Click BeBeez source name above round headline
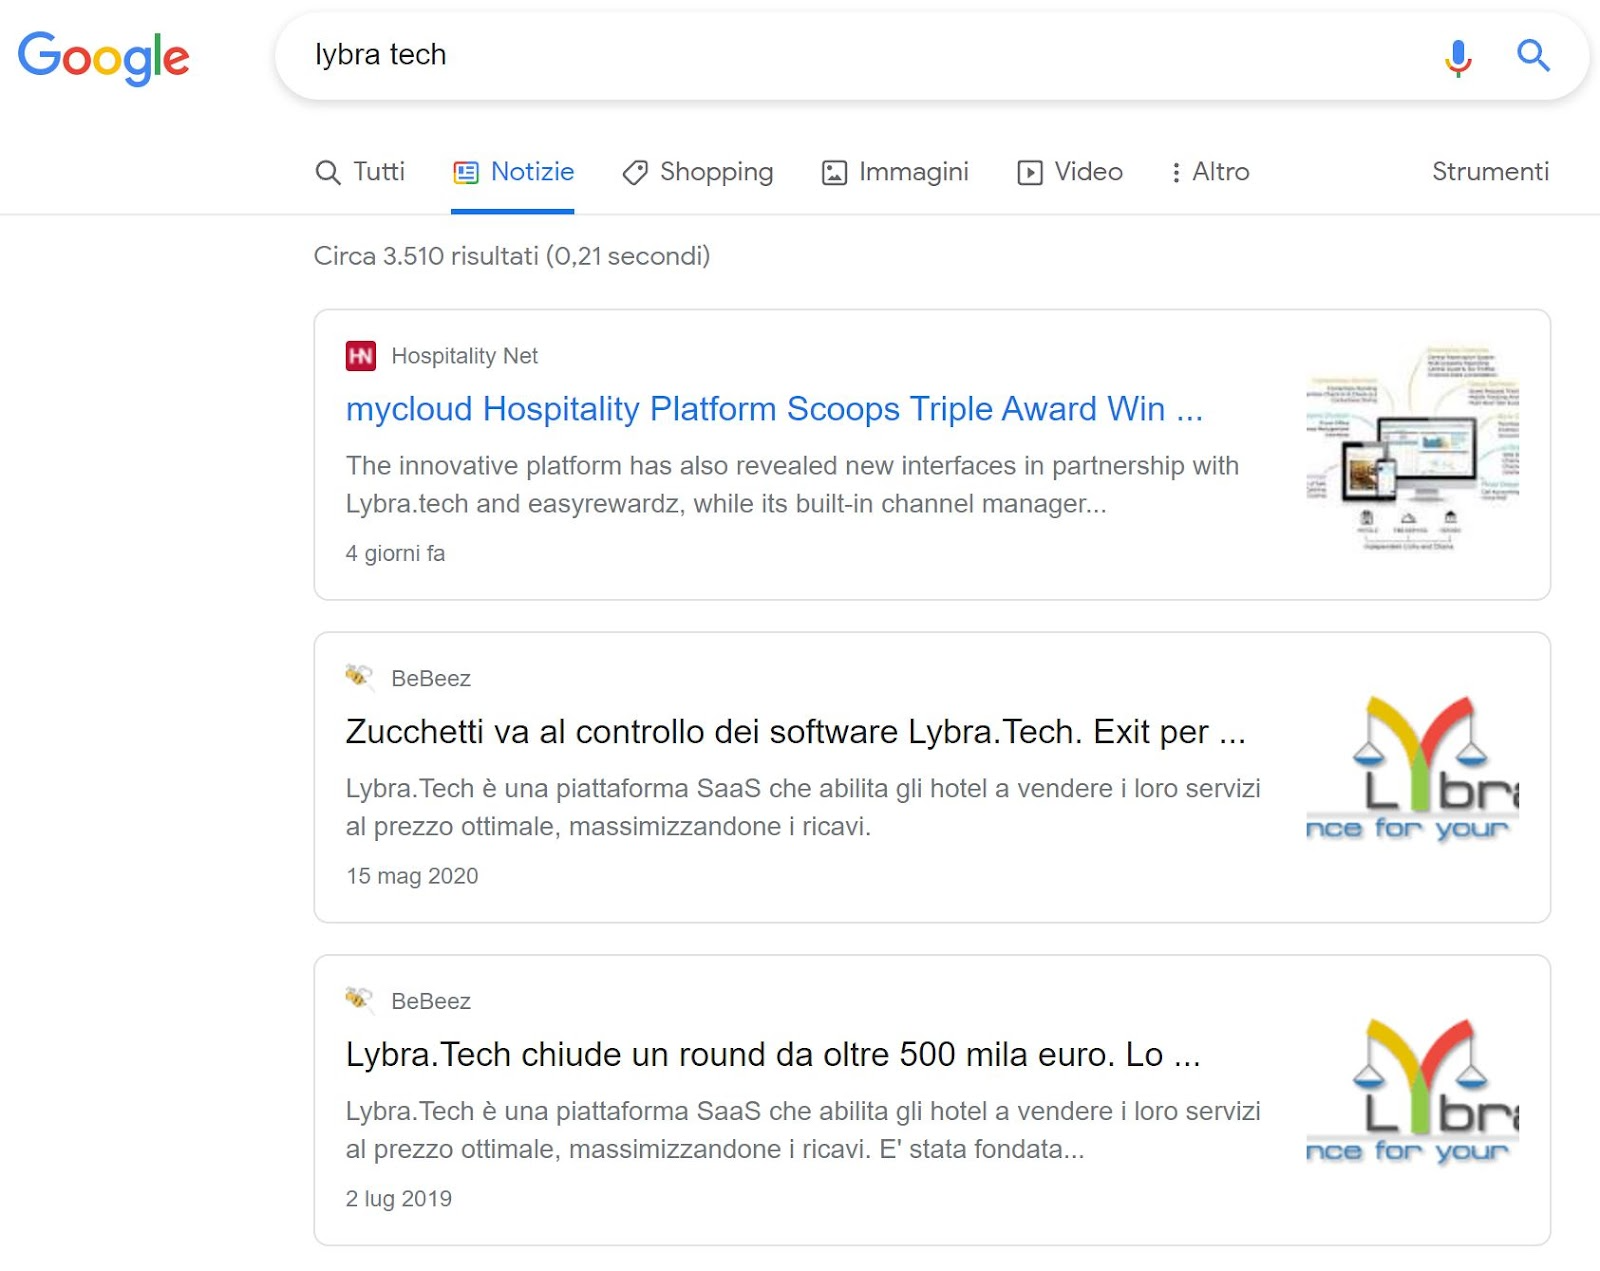The height and width of the screenshot is (1271, 1600). pos(431,1001)
